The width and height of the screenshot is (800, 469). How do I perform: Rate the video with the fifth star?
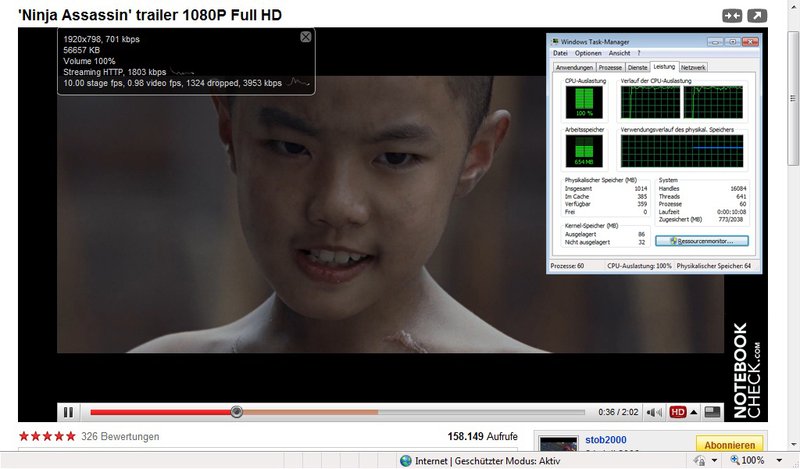(70, 436)
